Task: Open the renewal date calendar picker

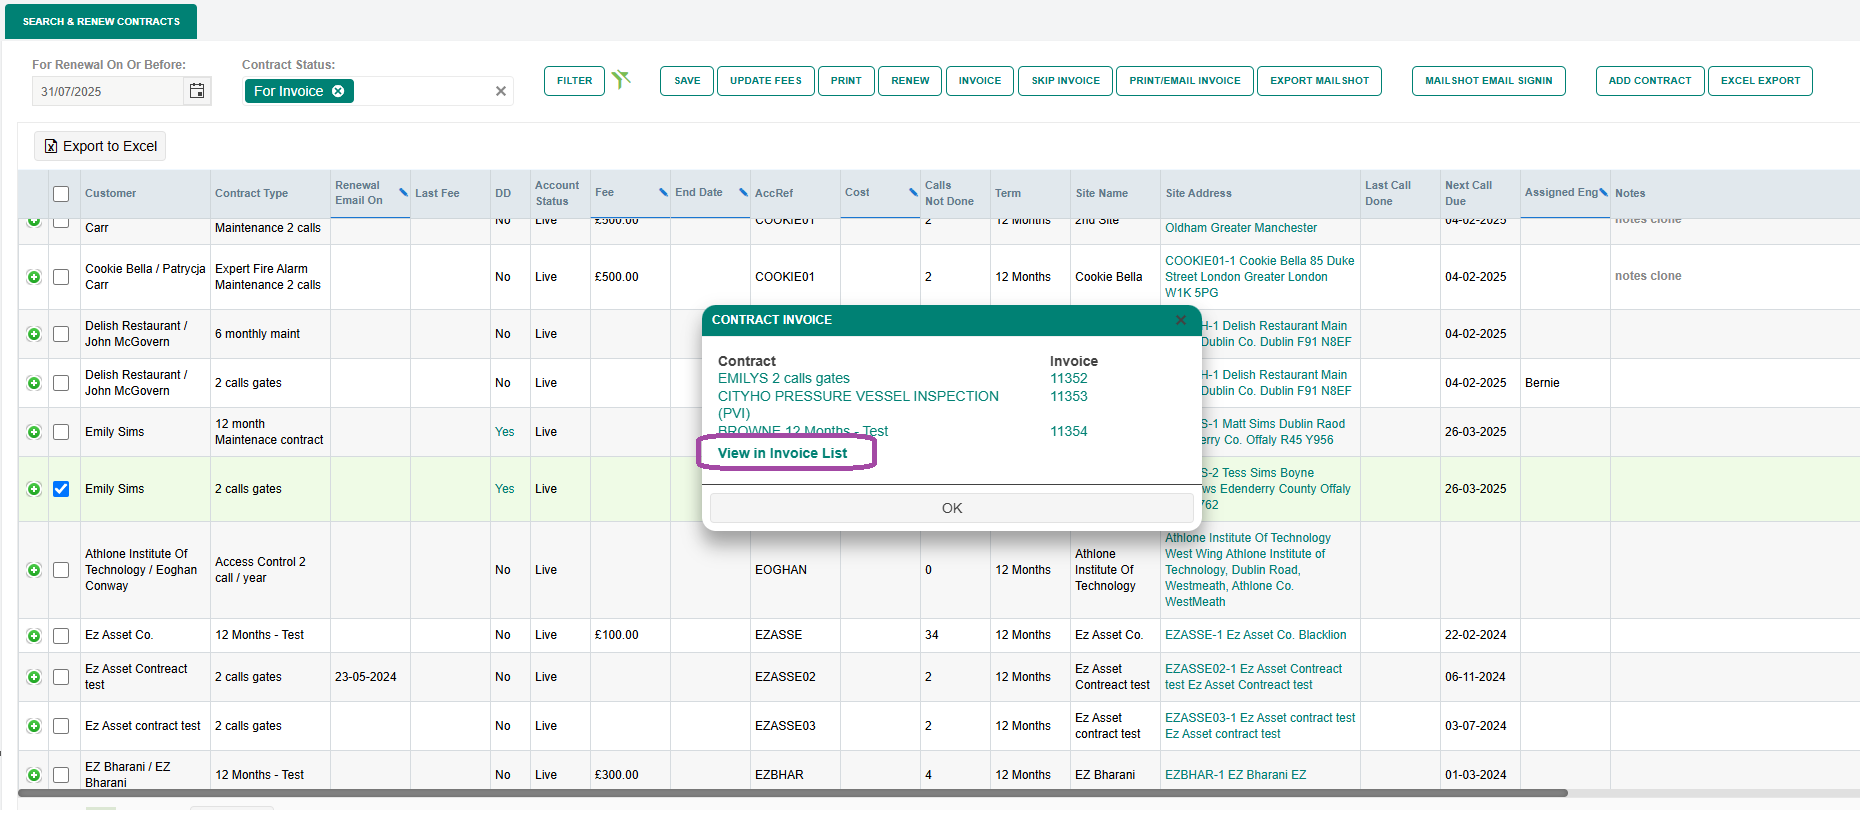Action: point(197,91)
